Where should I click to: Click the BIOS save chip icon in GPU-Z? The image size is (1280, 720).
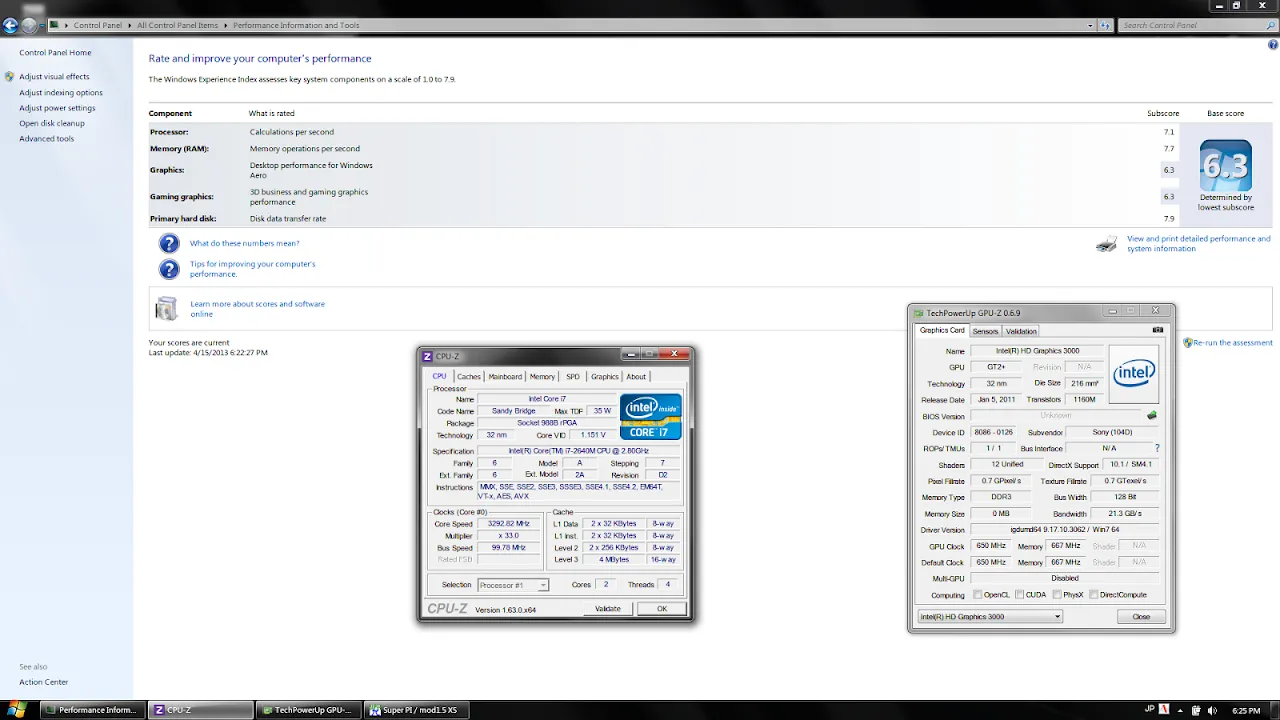[1152, 415]
